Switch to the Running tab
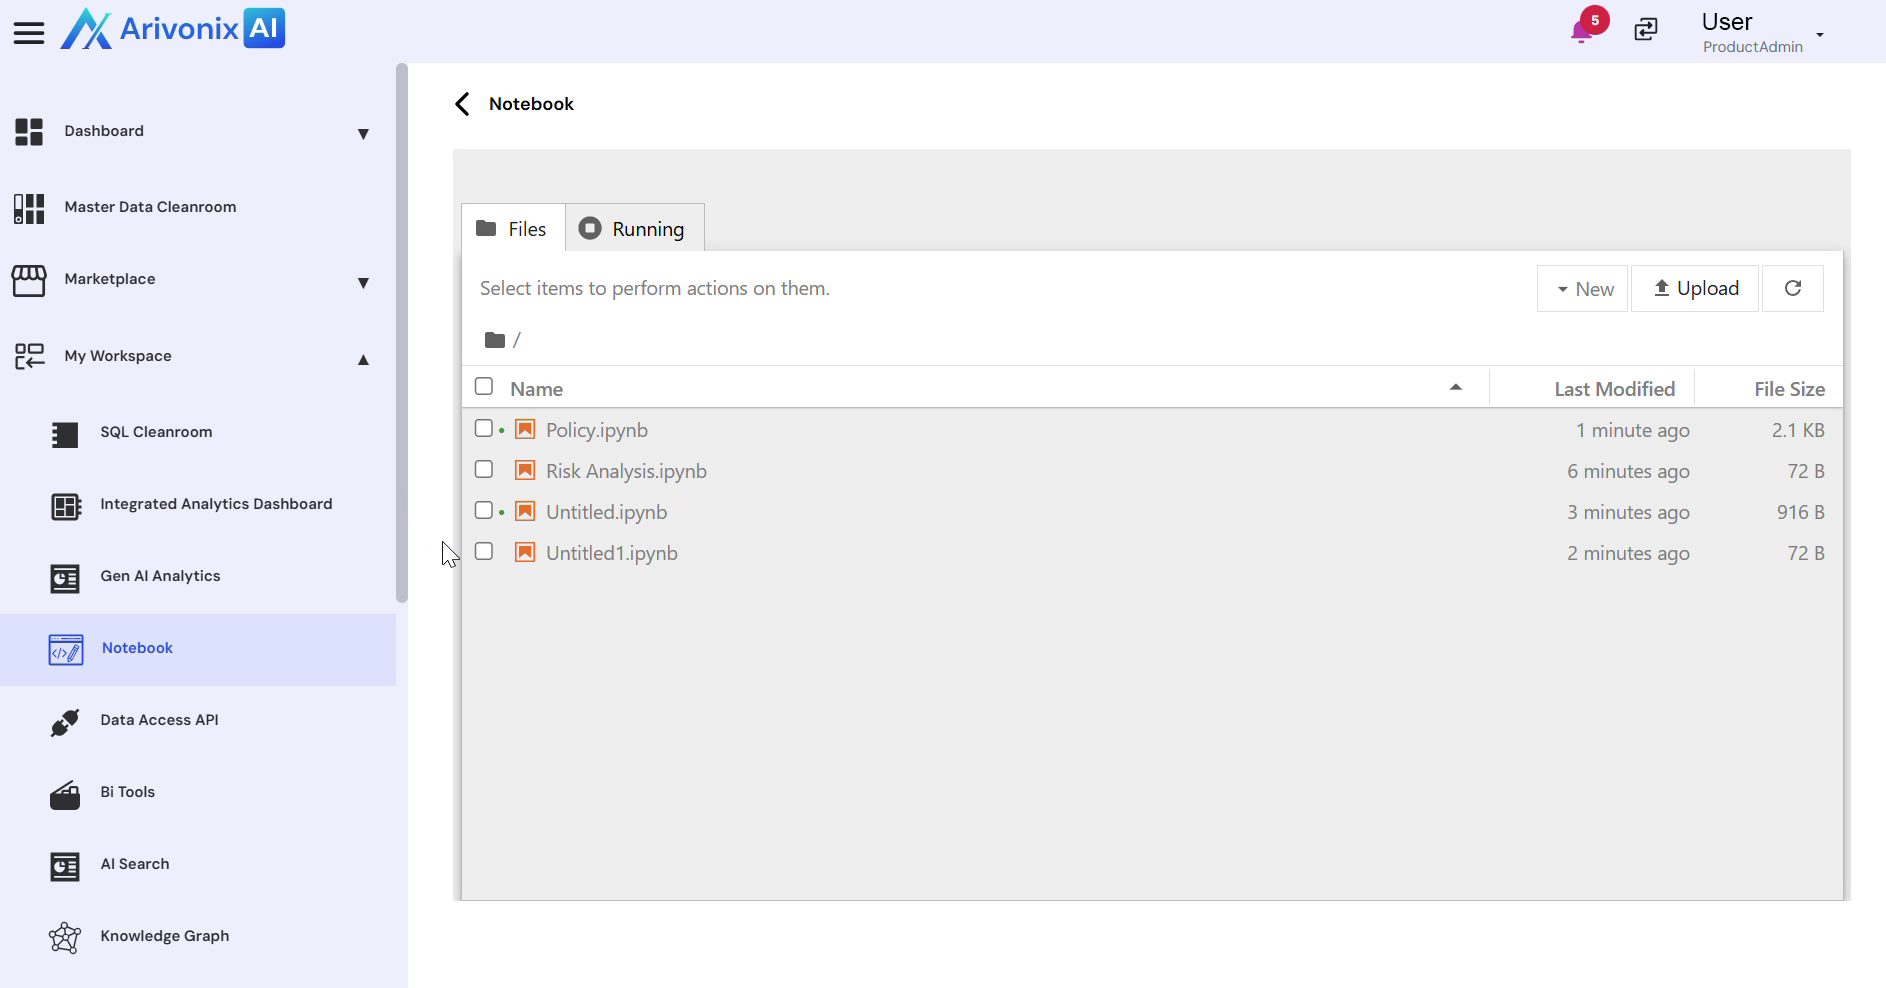Screen dimensions: 1886x988 (x=634, y=229)
